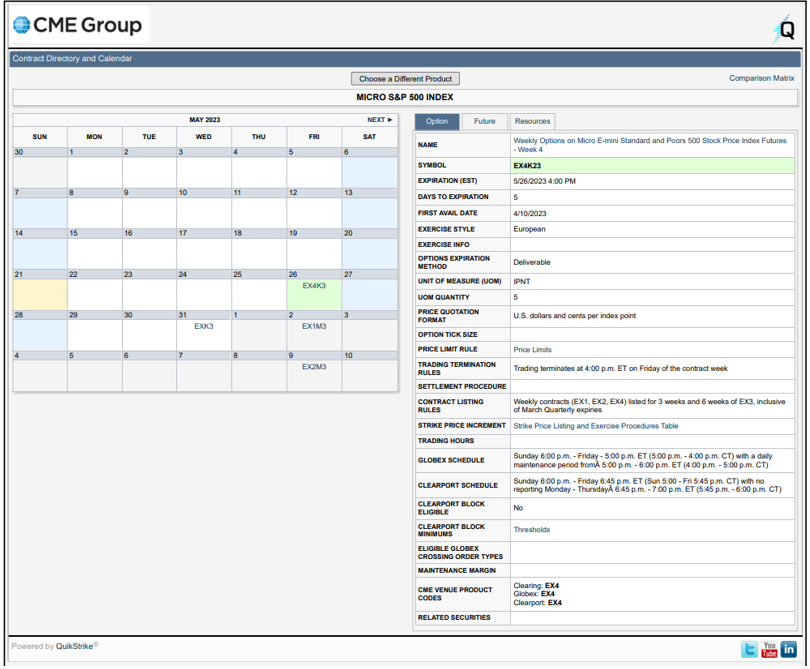Image resolution: width=810 pixels, height=669 pixels.
Task: Click the QuikStrike Q logo icon
Action: 785,29
